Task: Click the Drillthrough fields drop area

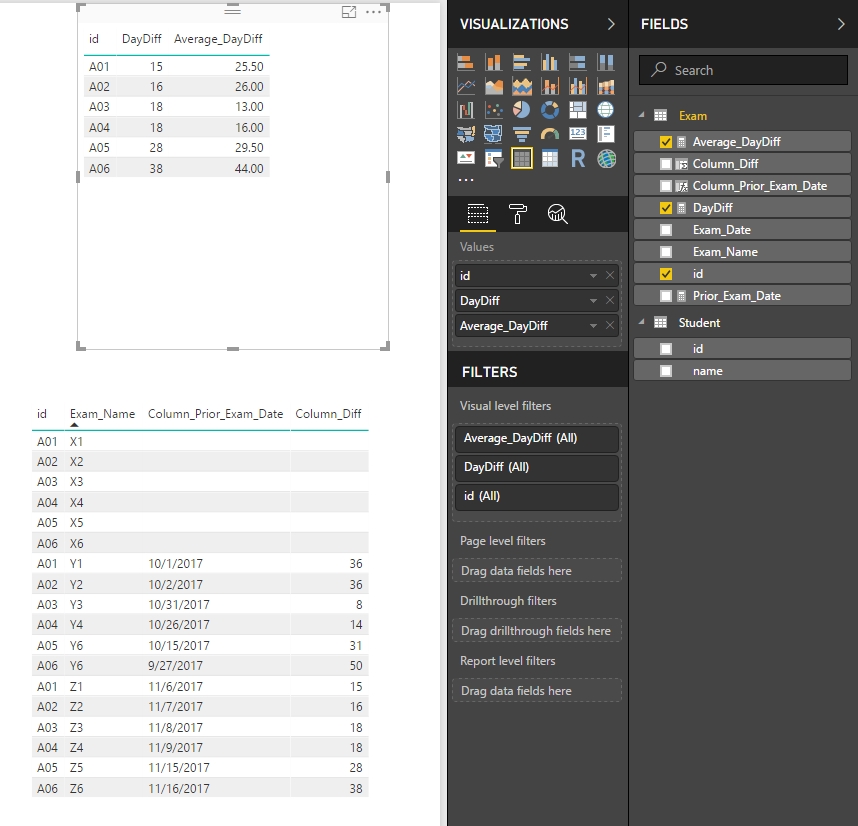Action: pyautogui.click(x=537, y=631)
